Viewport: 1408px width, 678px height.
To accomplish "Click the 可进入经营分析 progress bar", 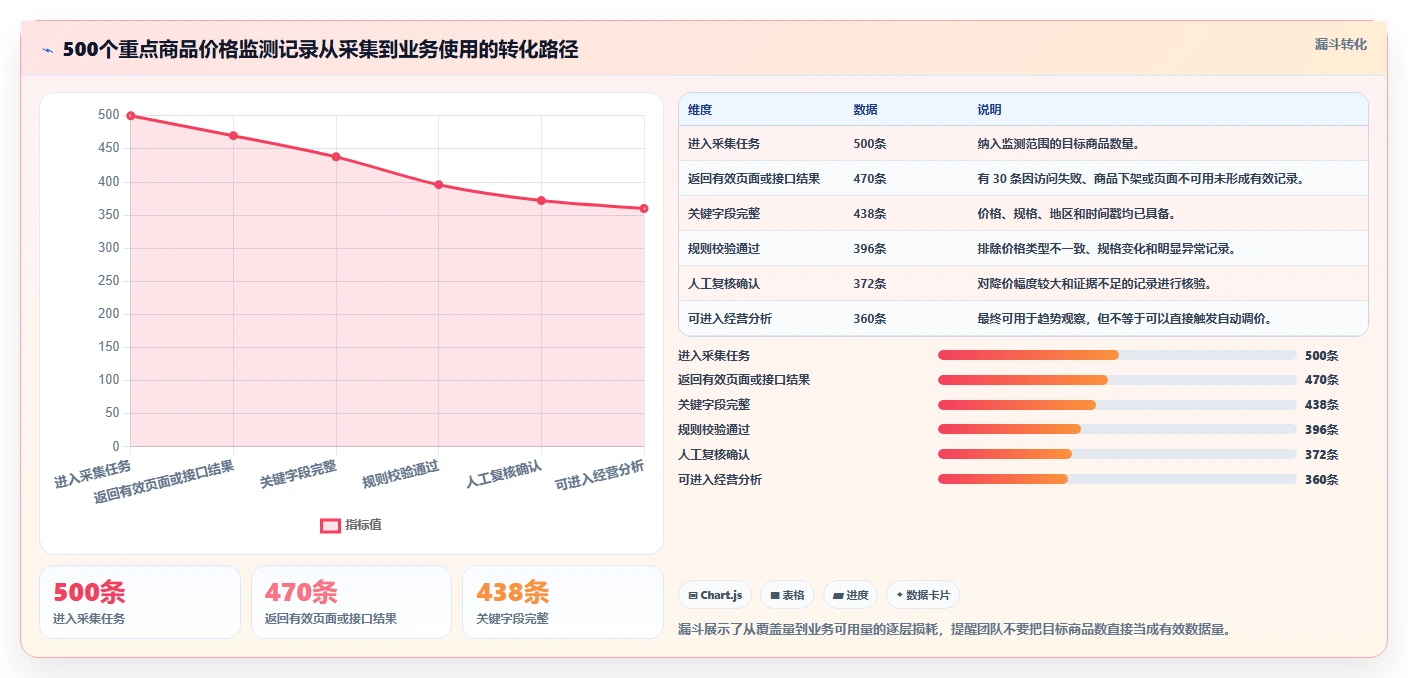I will pyautogui.click(x=1117, y=479).
